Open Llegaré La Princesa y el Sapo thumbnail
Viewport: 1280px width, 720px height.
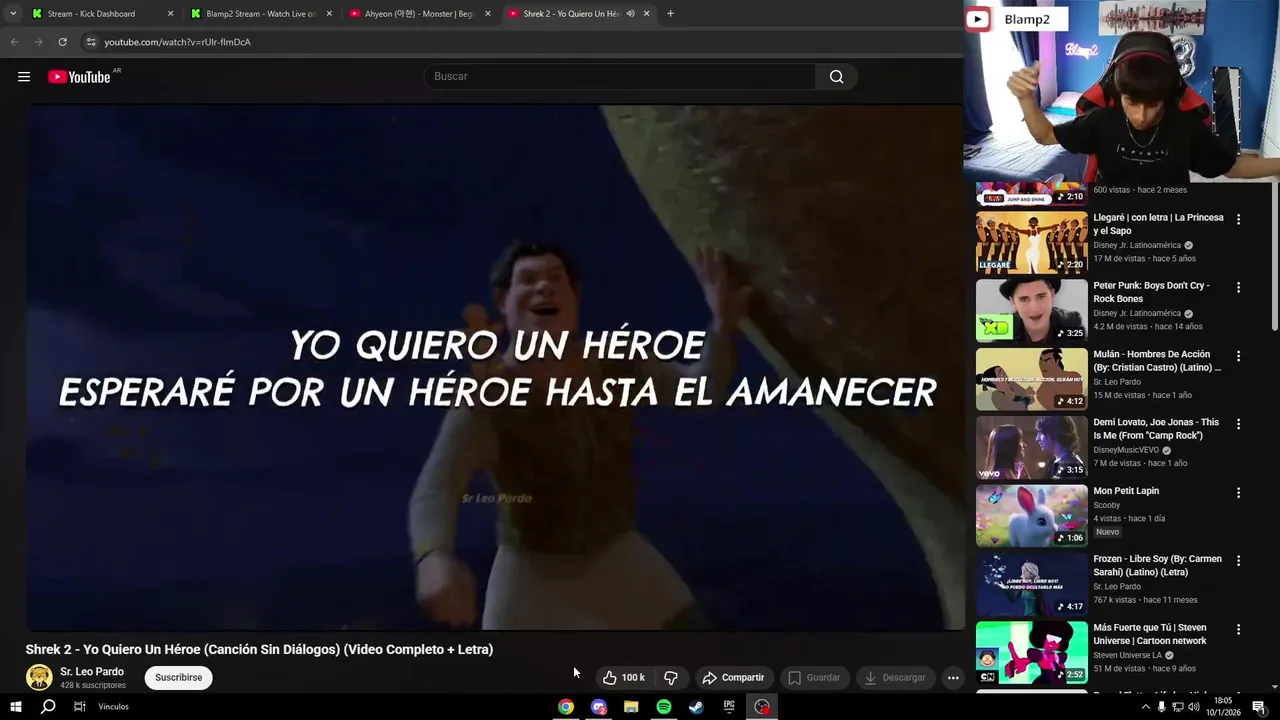1031,242
